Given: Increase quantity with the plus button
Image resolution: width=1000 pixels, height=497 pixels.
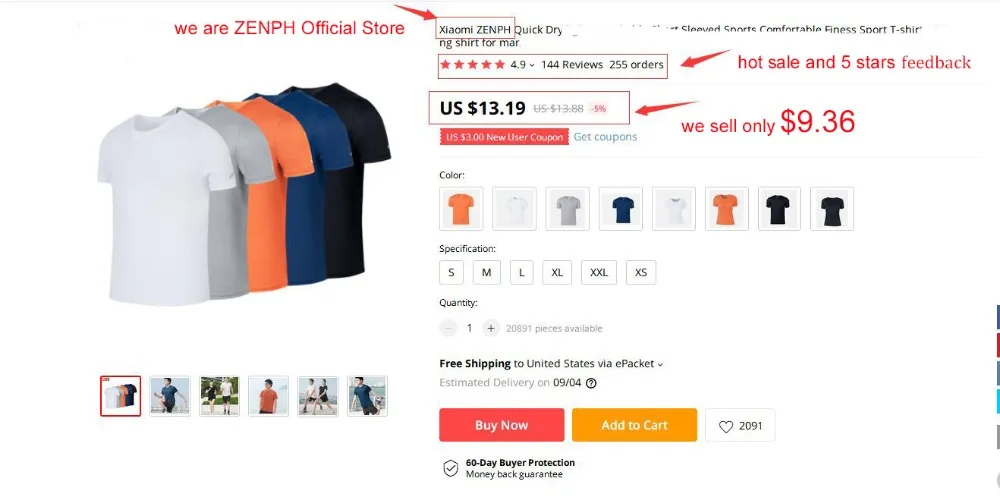Looking at the screenshot, I should (x=490, y=328).
